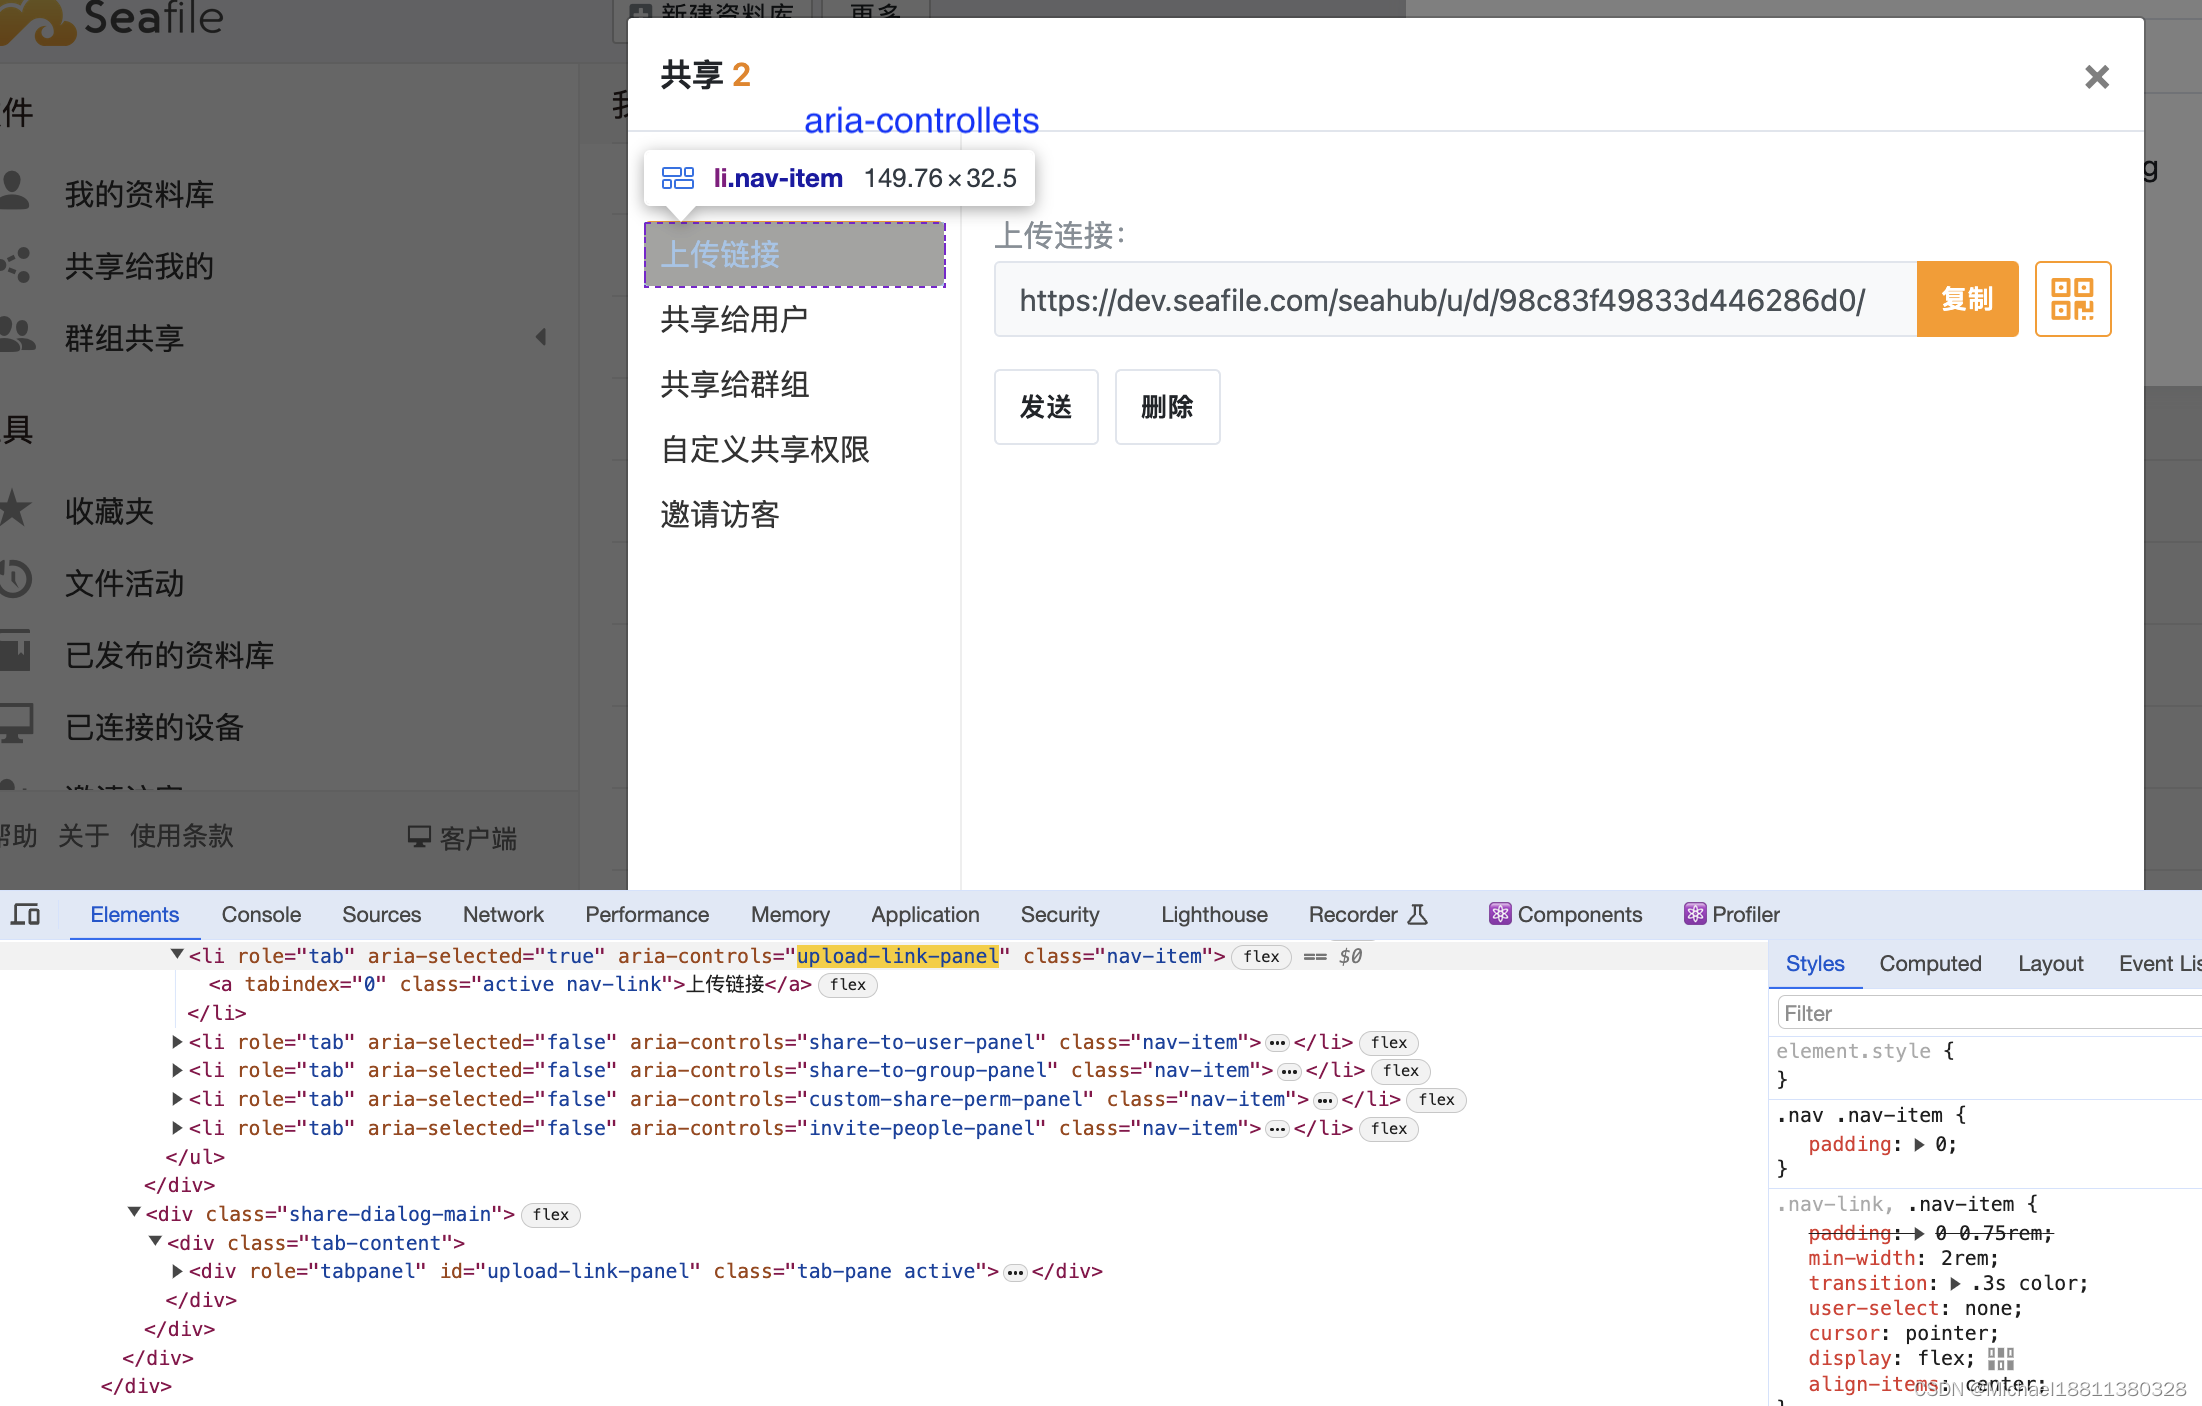The image size is (2202, 1406).
Task: Collapse the sidebar using the chevron arrow
Action: click(x=541, y=337)
